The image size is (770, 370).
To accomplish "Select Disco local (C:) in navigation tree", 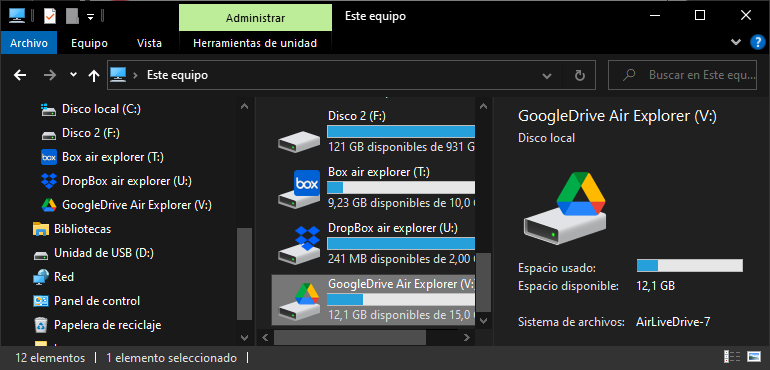I will 101,109.
